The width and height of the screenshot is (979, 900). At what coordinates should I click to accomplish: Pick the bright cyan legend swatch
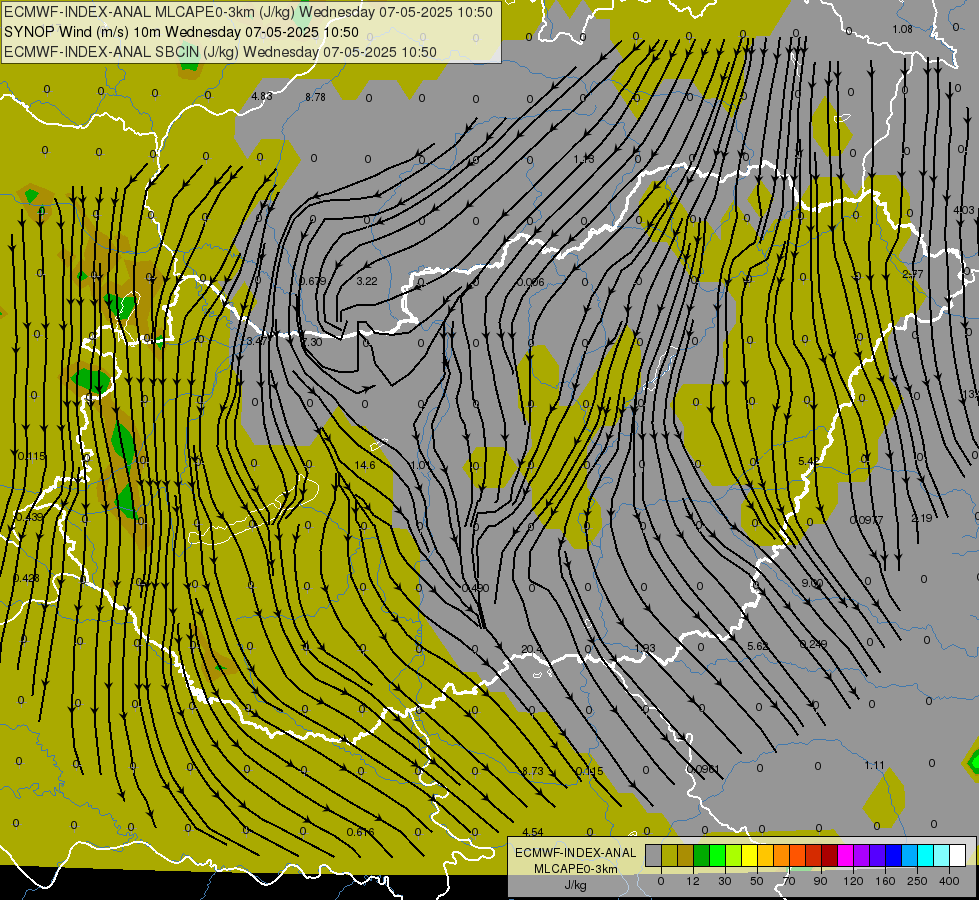[927, 855]
